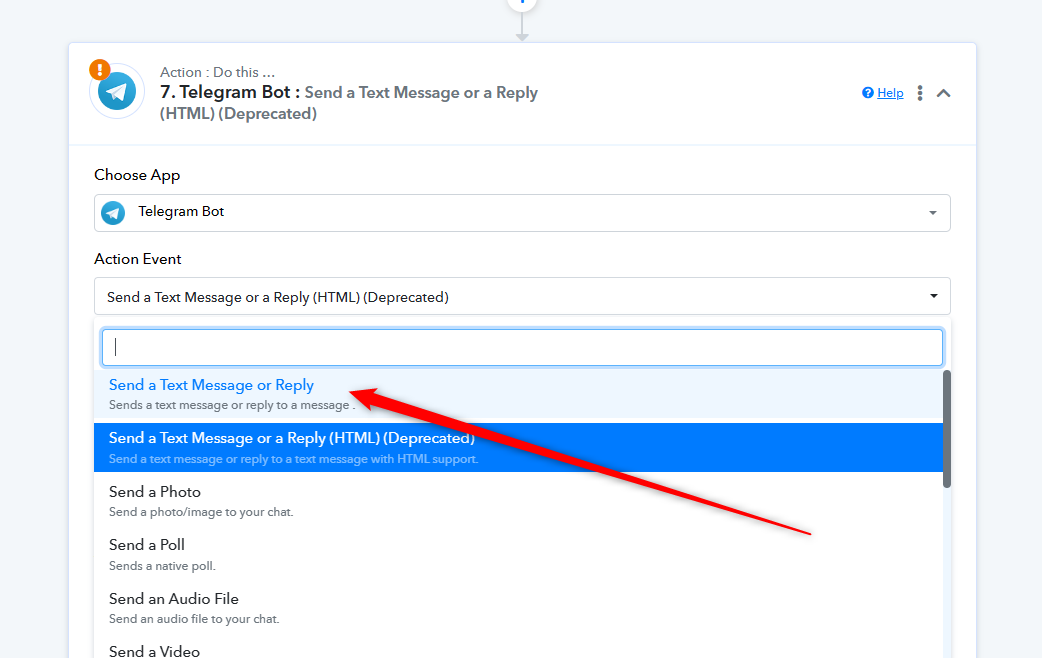The width and height of the screenshot is (1042, 658).
Task: Select Send a Photo option
Action: tap(518, 501)
